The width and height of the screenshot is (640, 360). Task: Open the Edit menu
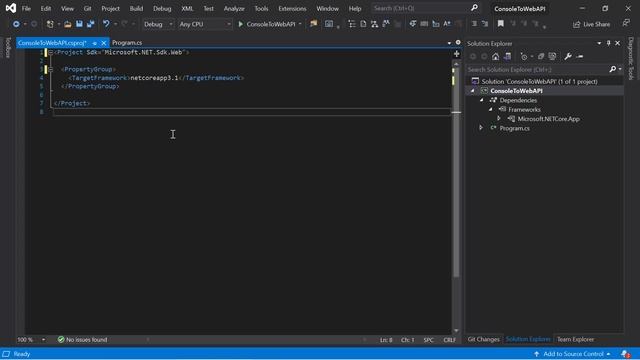46,8
